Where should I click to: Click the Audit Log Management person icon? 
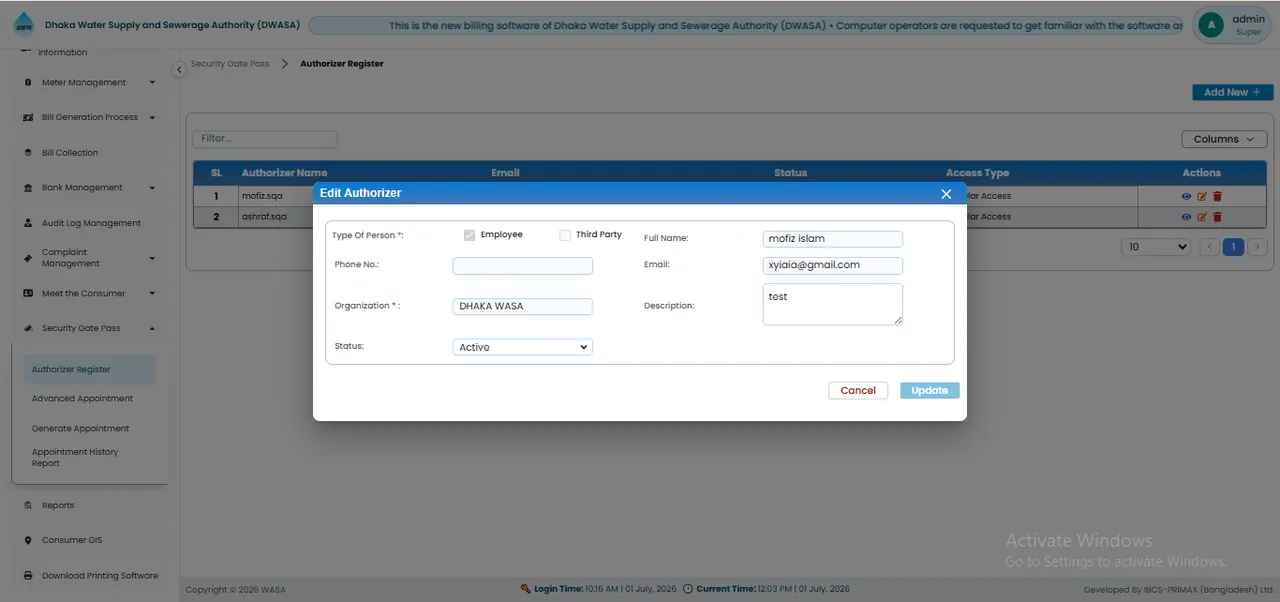pyautogui.click(x=28, y=223)
